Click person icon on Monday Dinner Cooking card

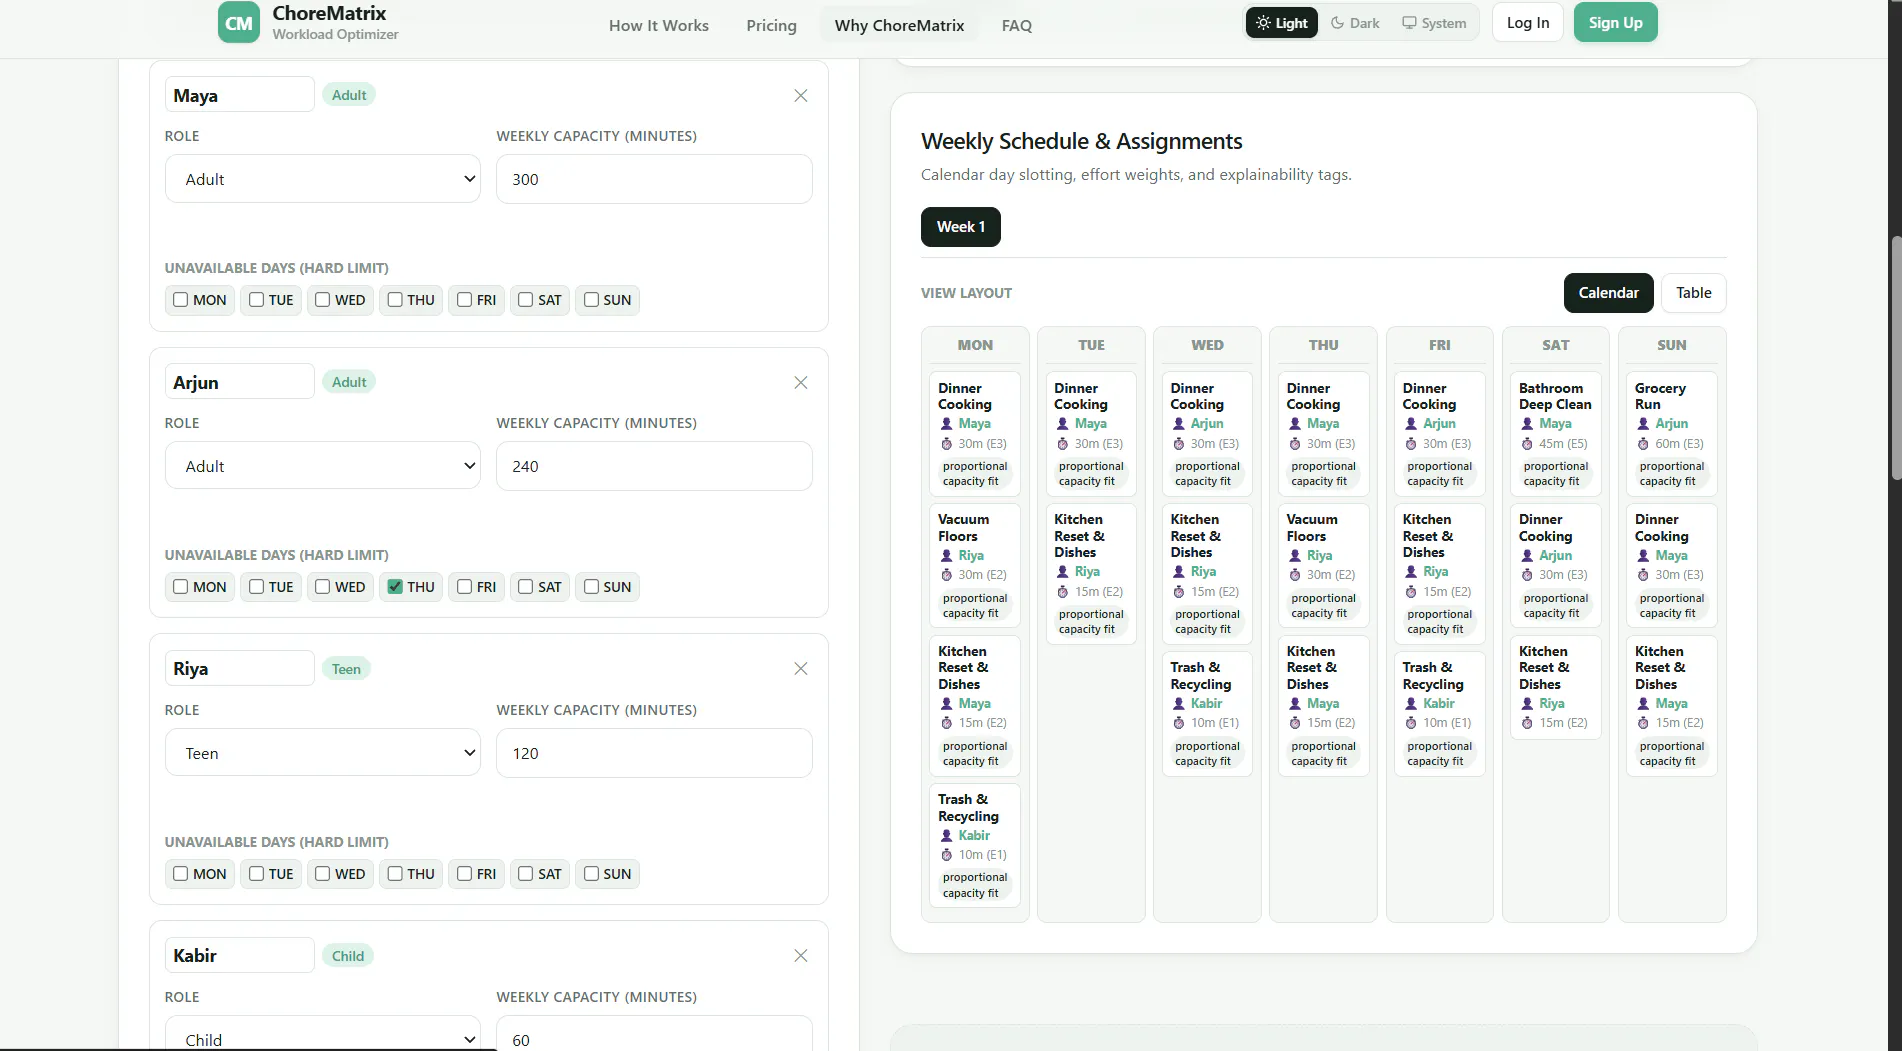coord(946,424)
